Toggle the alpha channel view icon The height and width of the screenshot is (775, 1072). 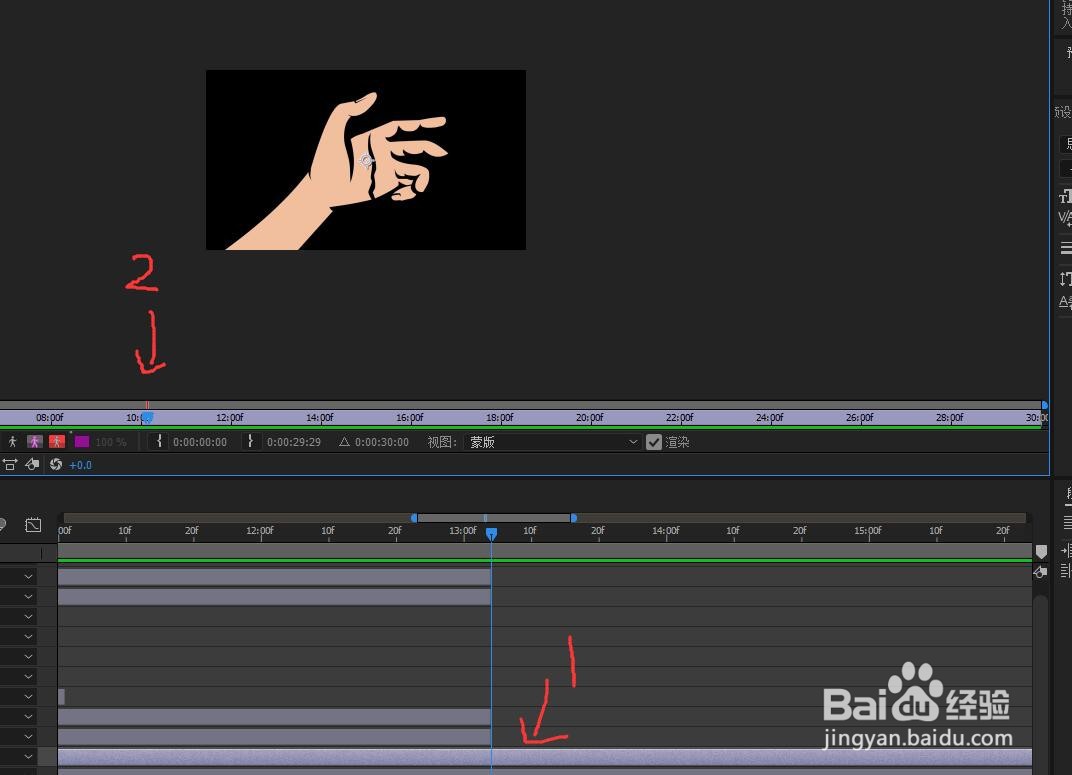point(12,442)
